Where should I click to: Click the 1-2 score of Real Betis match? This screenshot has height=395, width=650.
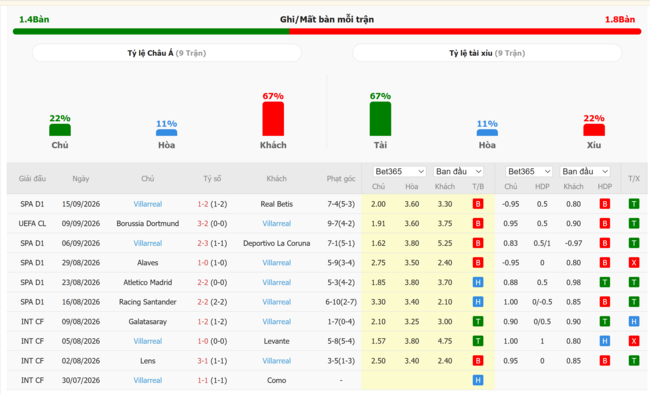point(203,204)
